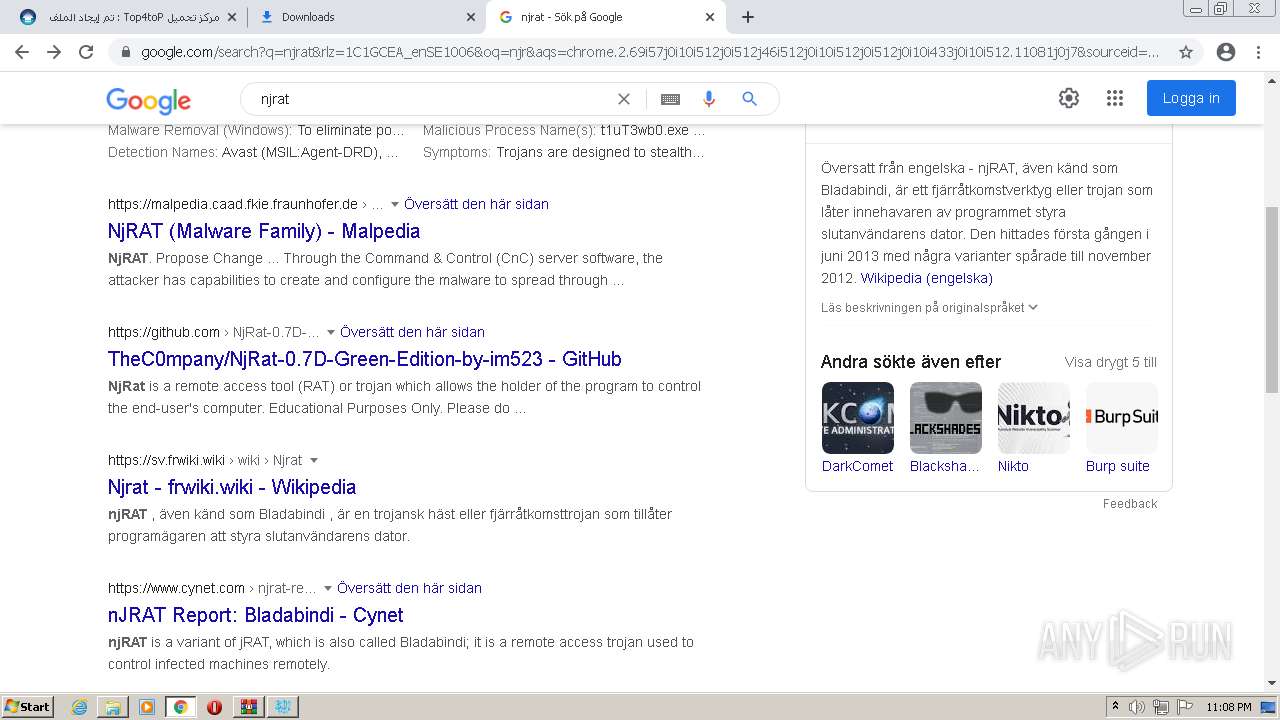
Task: Translate the Cynet result page
Action: 409,588
